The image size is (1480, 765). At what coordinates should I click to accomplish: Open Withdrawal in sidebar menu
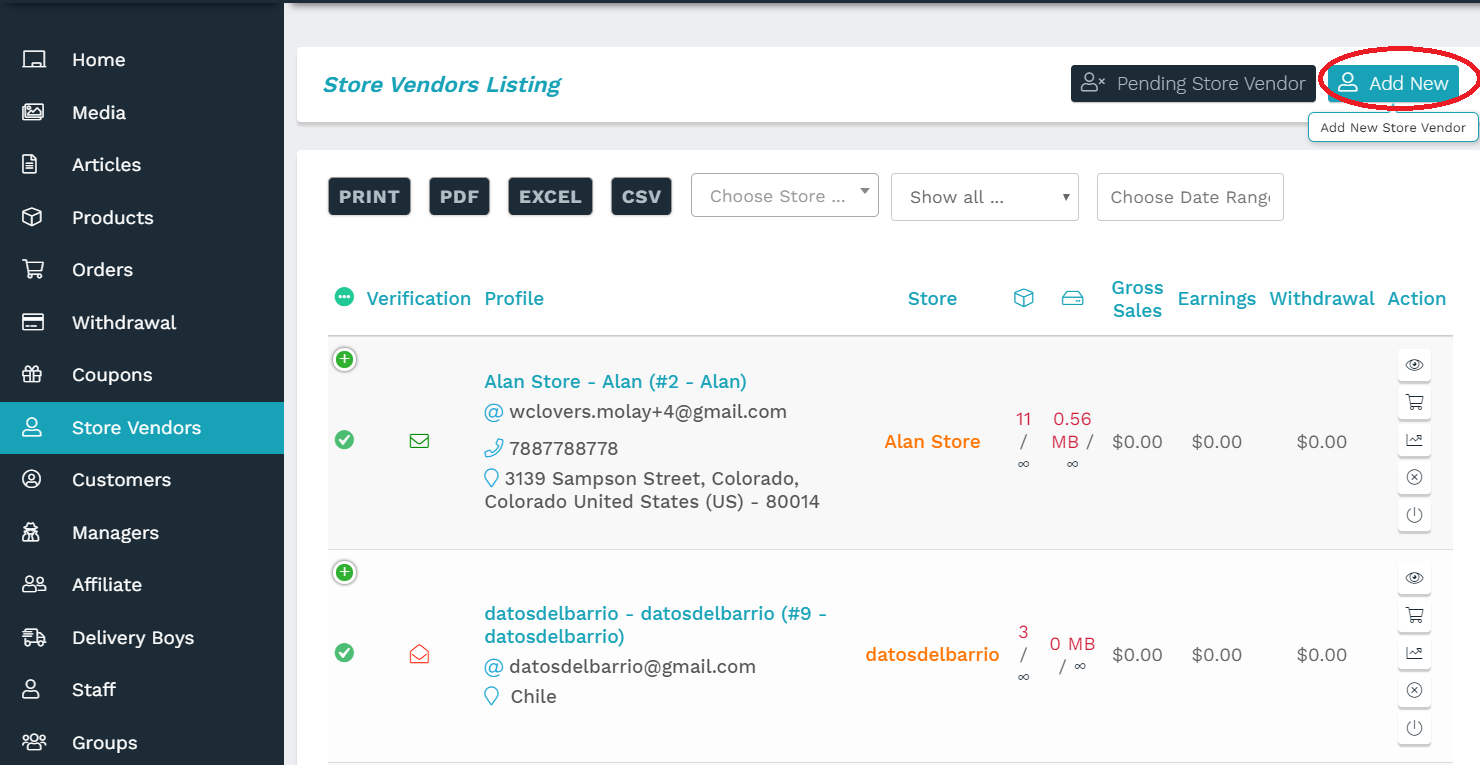pos(142,323)
